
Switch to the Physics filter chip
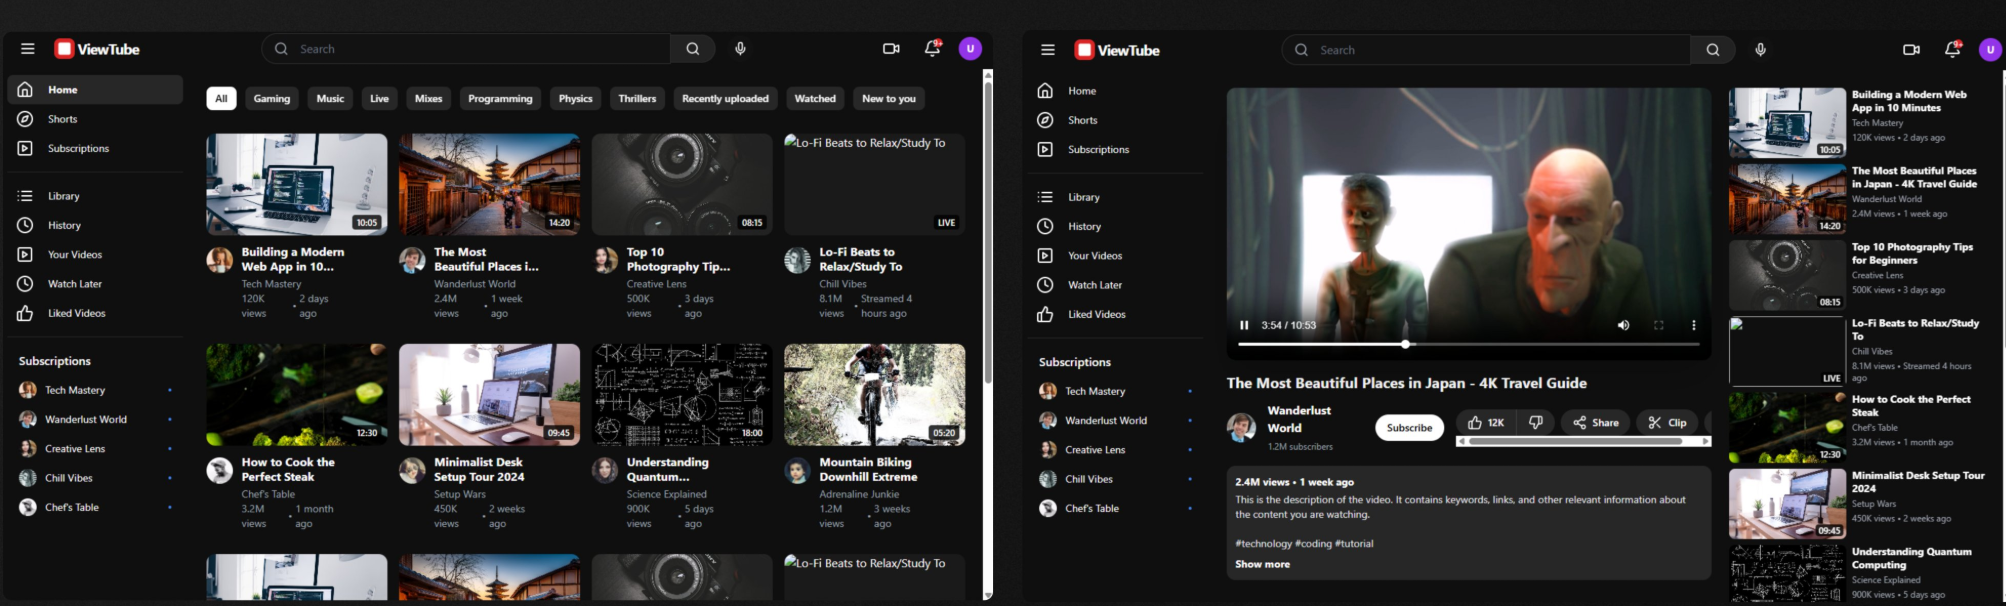575,98
